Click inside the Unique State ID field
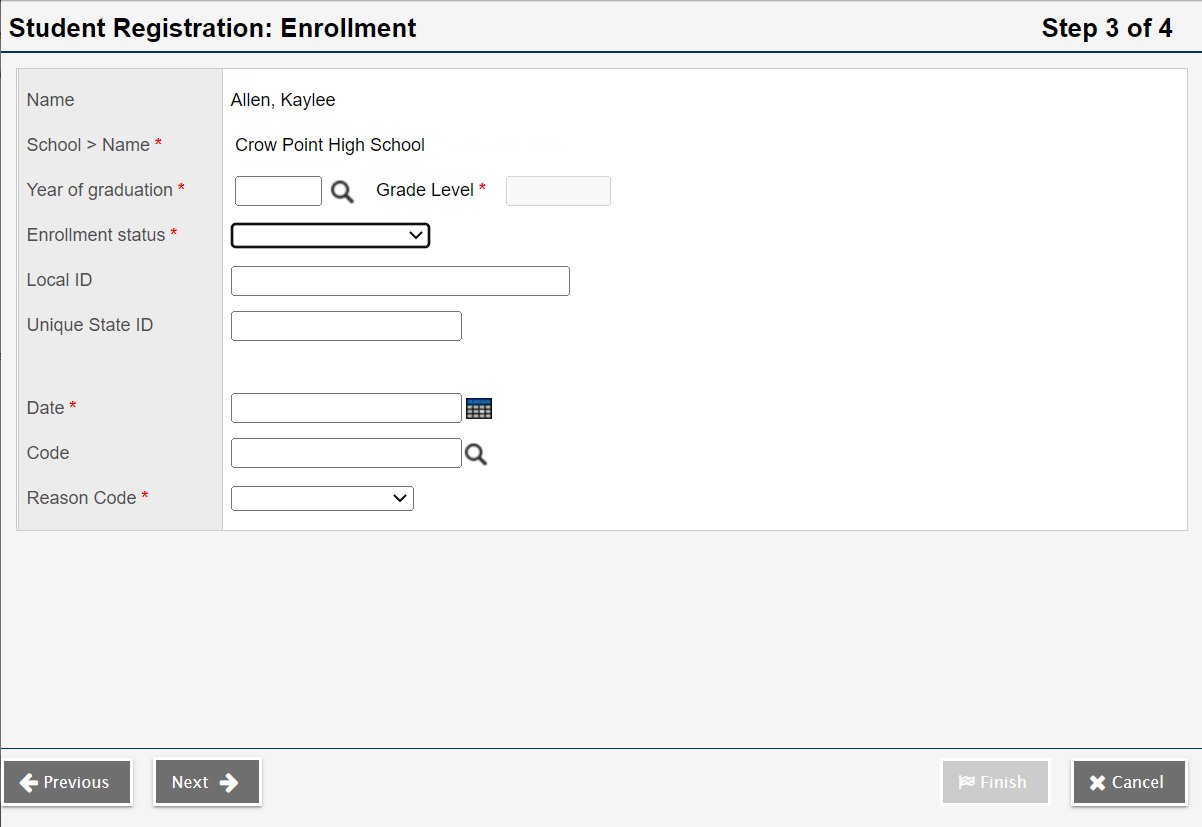This screenshot has height=827, width=1202. tap(346, 326)
